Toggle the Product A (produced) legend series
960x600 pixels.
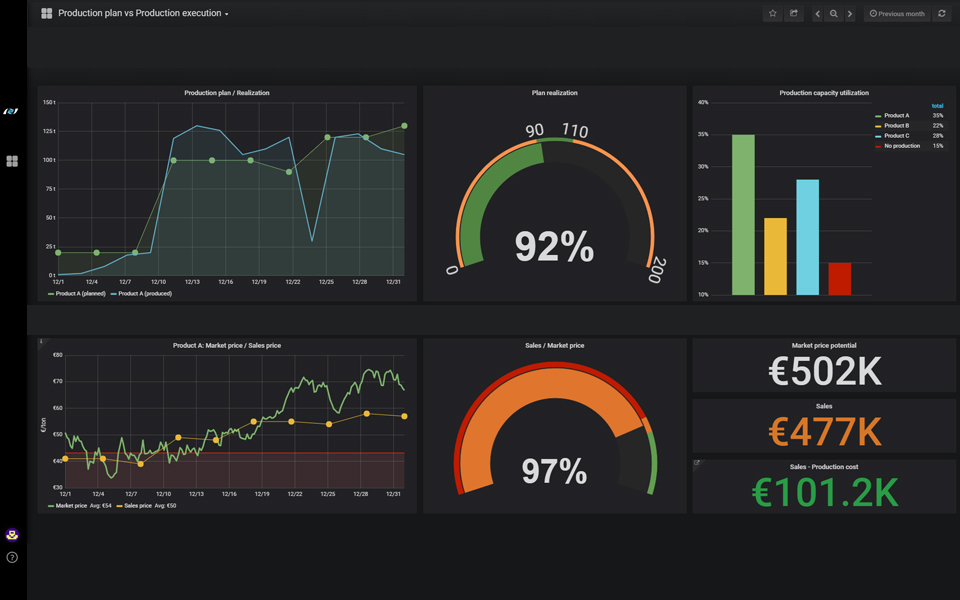pyautogui.click(x=144, y=294)
